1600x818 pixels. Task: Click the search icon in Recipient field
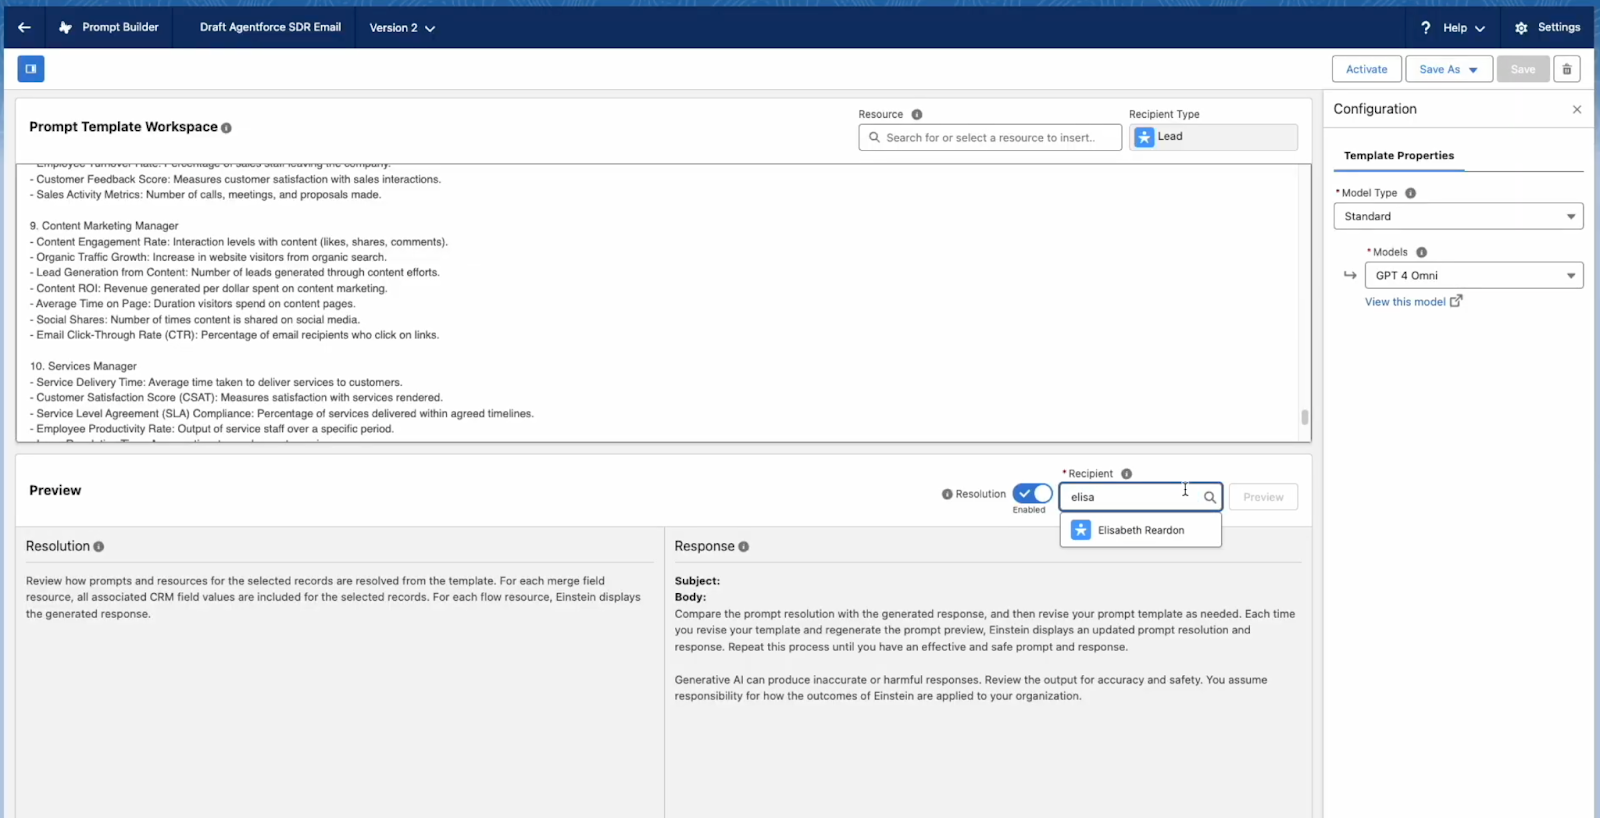pos(1209,497)
